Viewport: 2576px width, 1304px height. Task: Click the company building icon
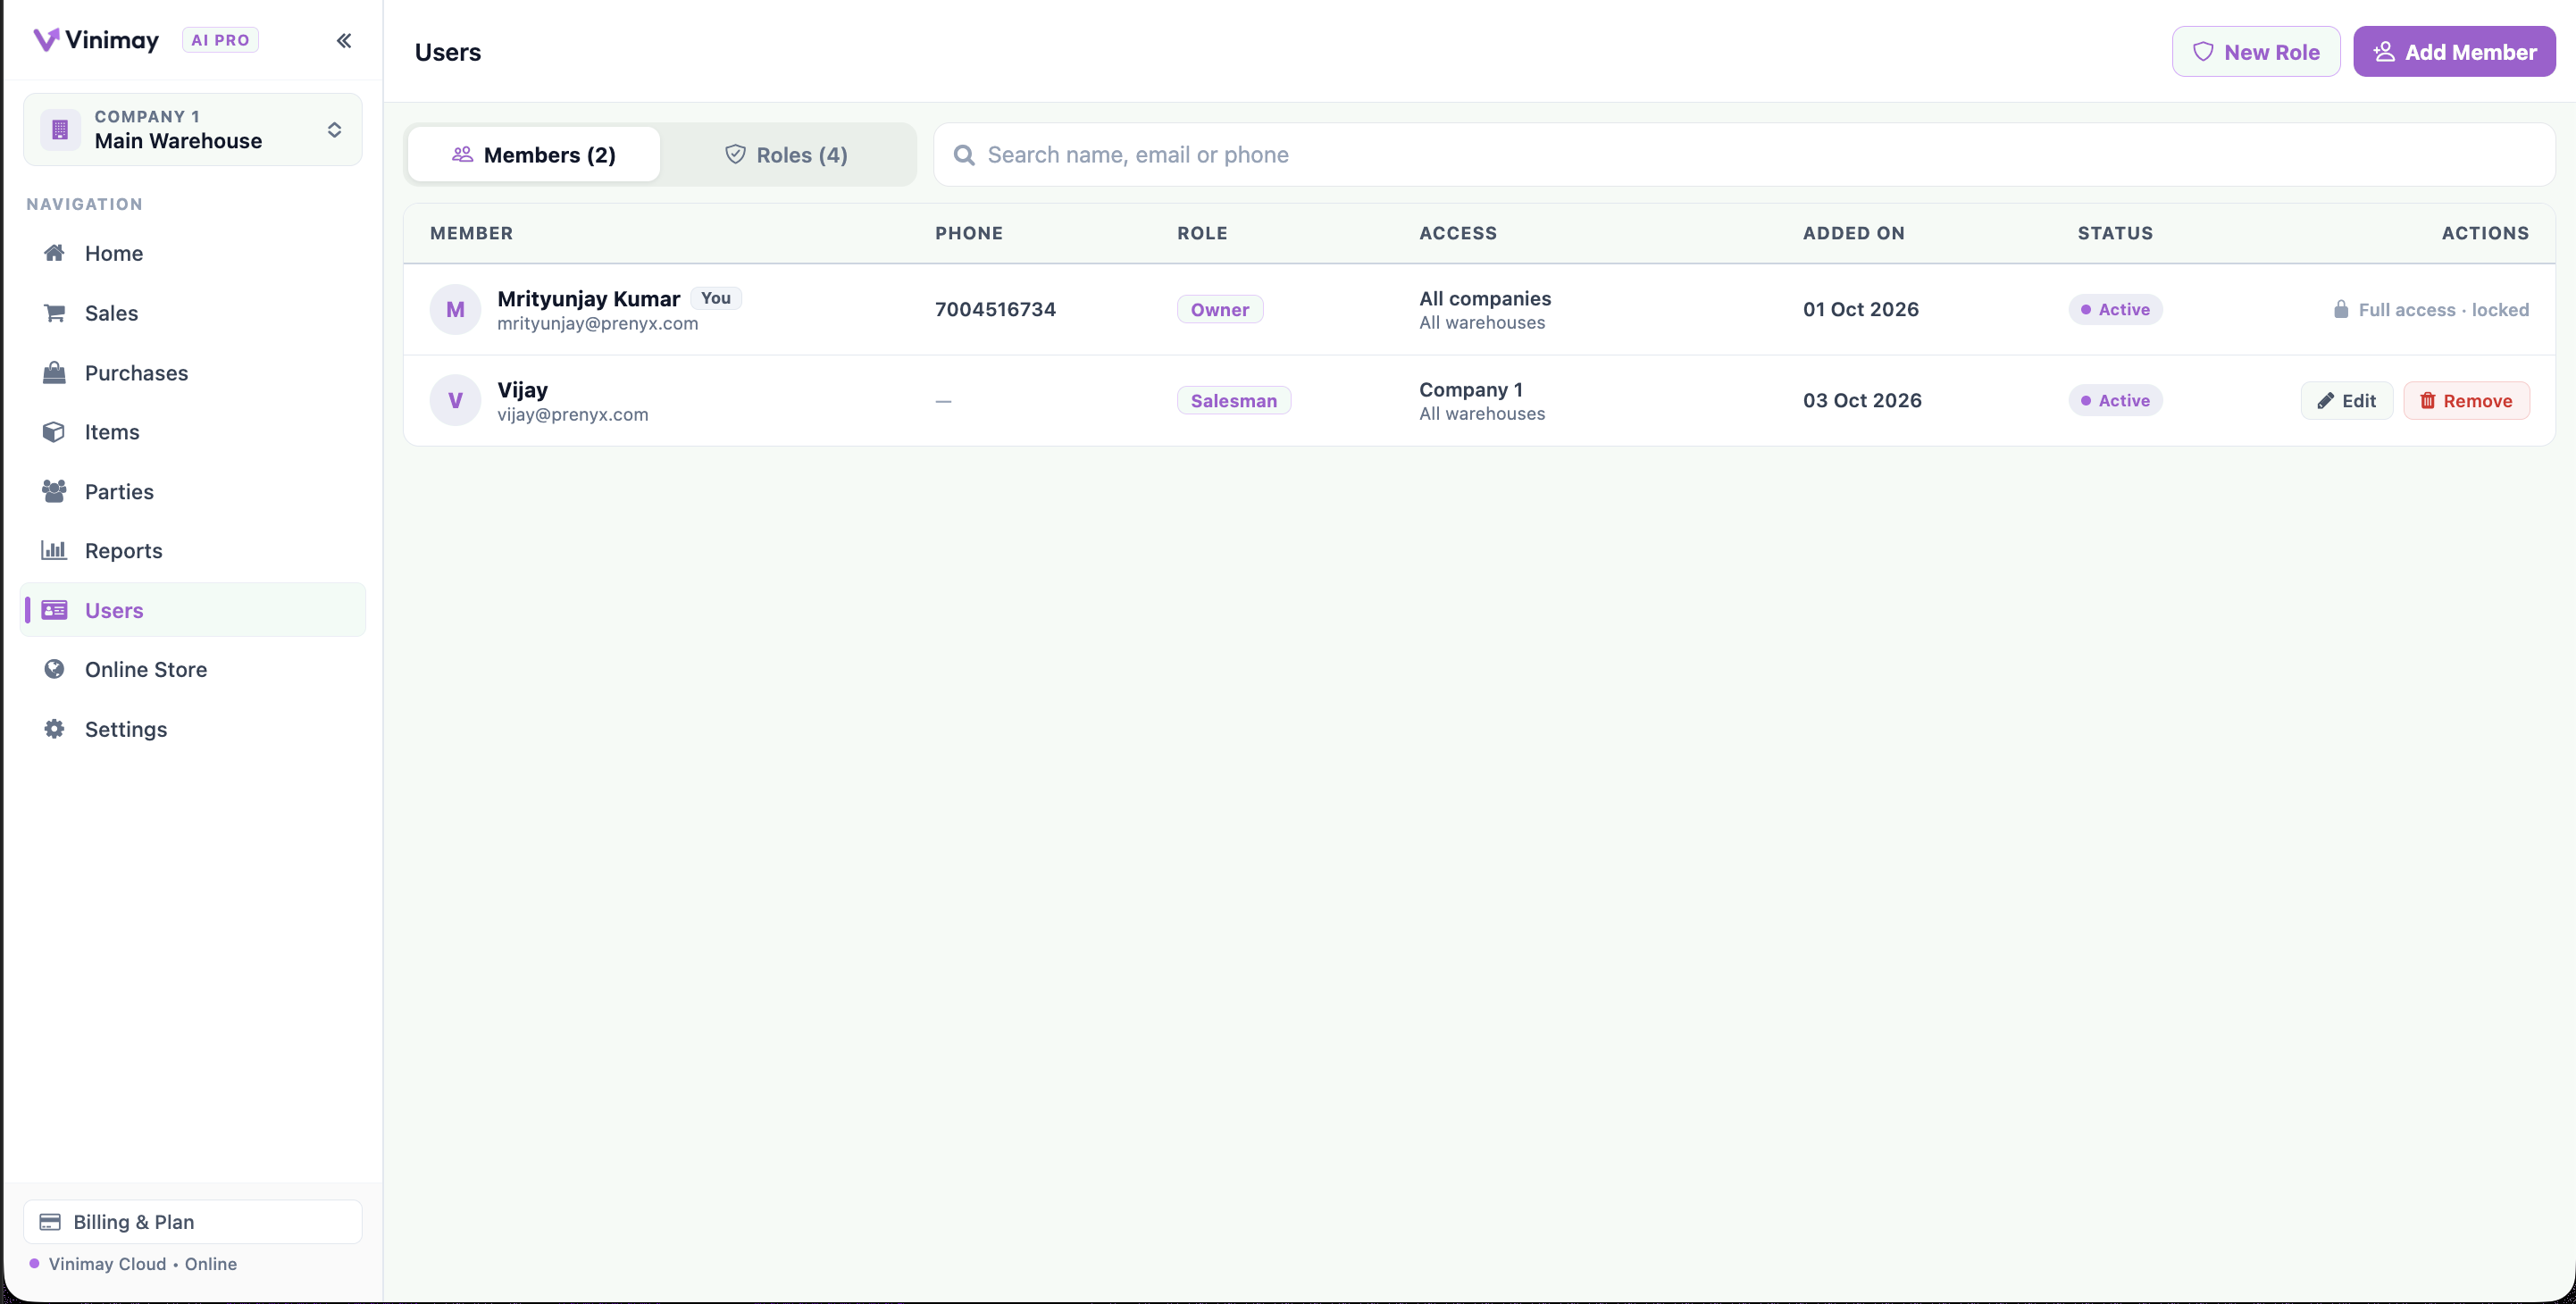pos(60,129)
